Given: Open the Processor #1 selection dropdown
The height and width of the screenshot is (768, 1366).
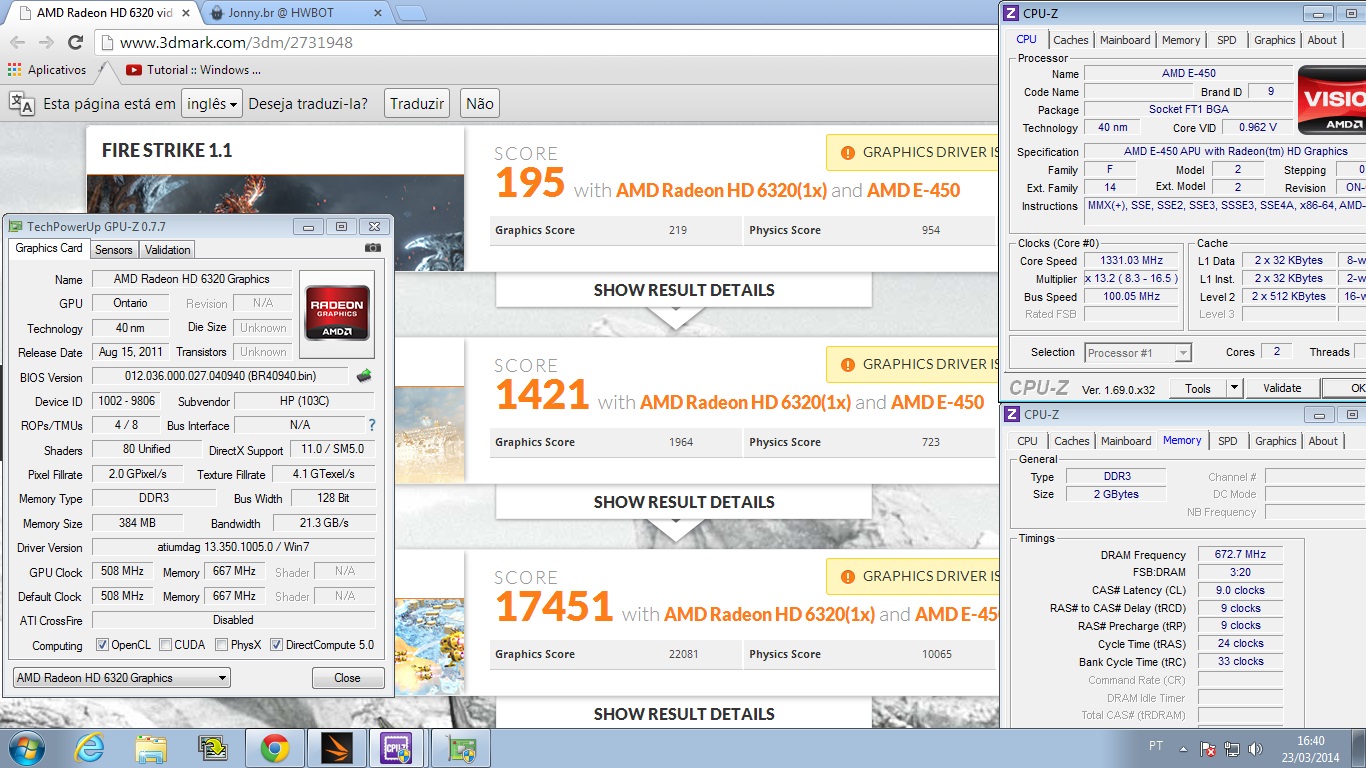Looking at the screenshot, I should tap(1138, 352).
